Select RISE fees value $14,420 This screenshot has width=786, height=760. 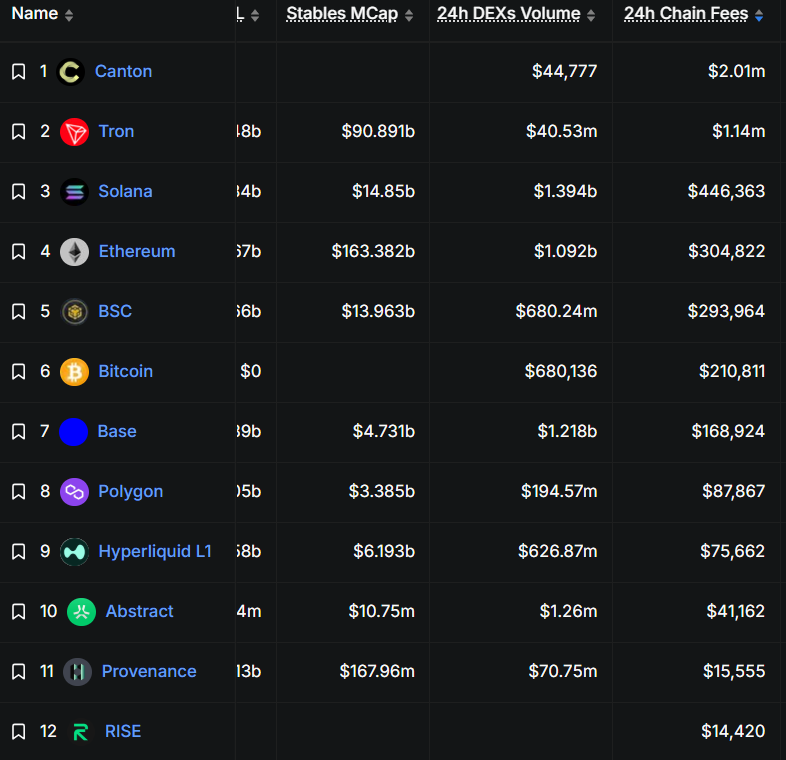733,731
